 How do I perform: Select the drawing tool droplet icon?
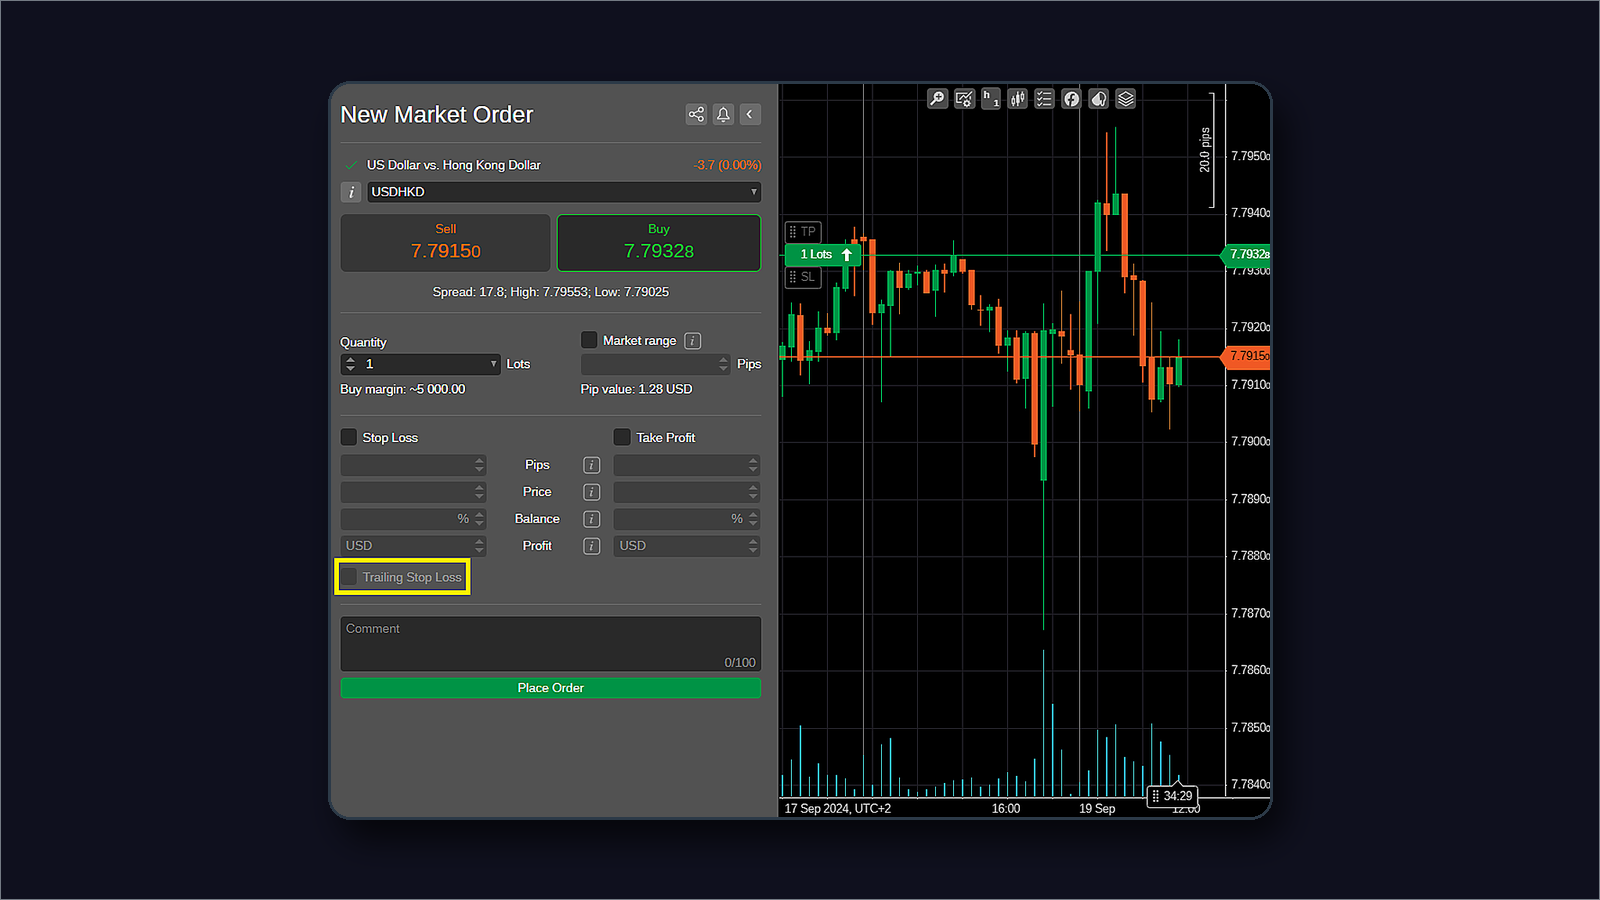tap(1097, 98)
